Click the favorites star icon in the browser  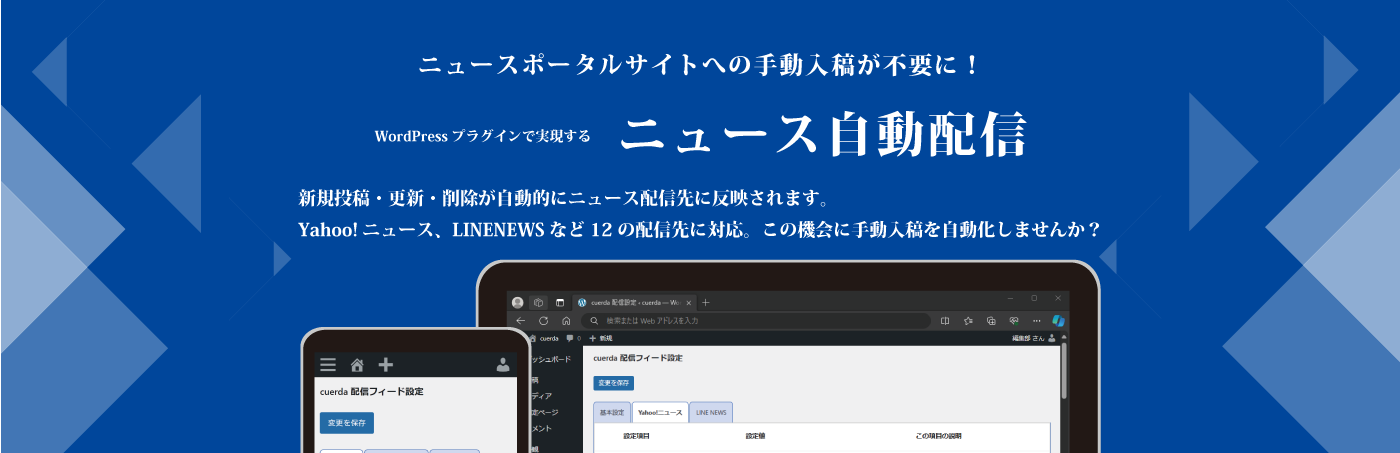[x=968, y=321]
